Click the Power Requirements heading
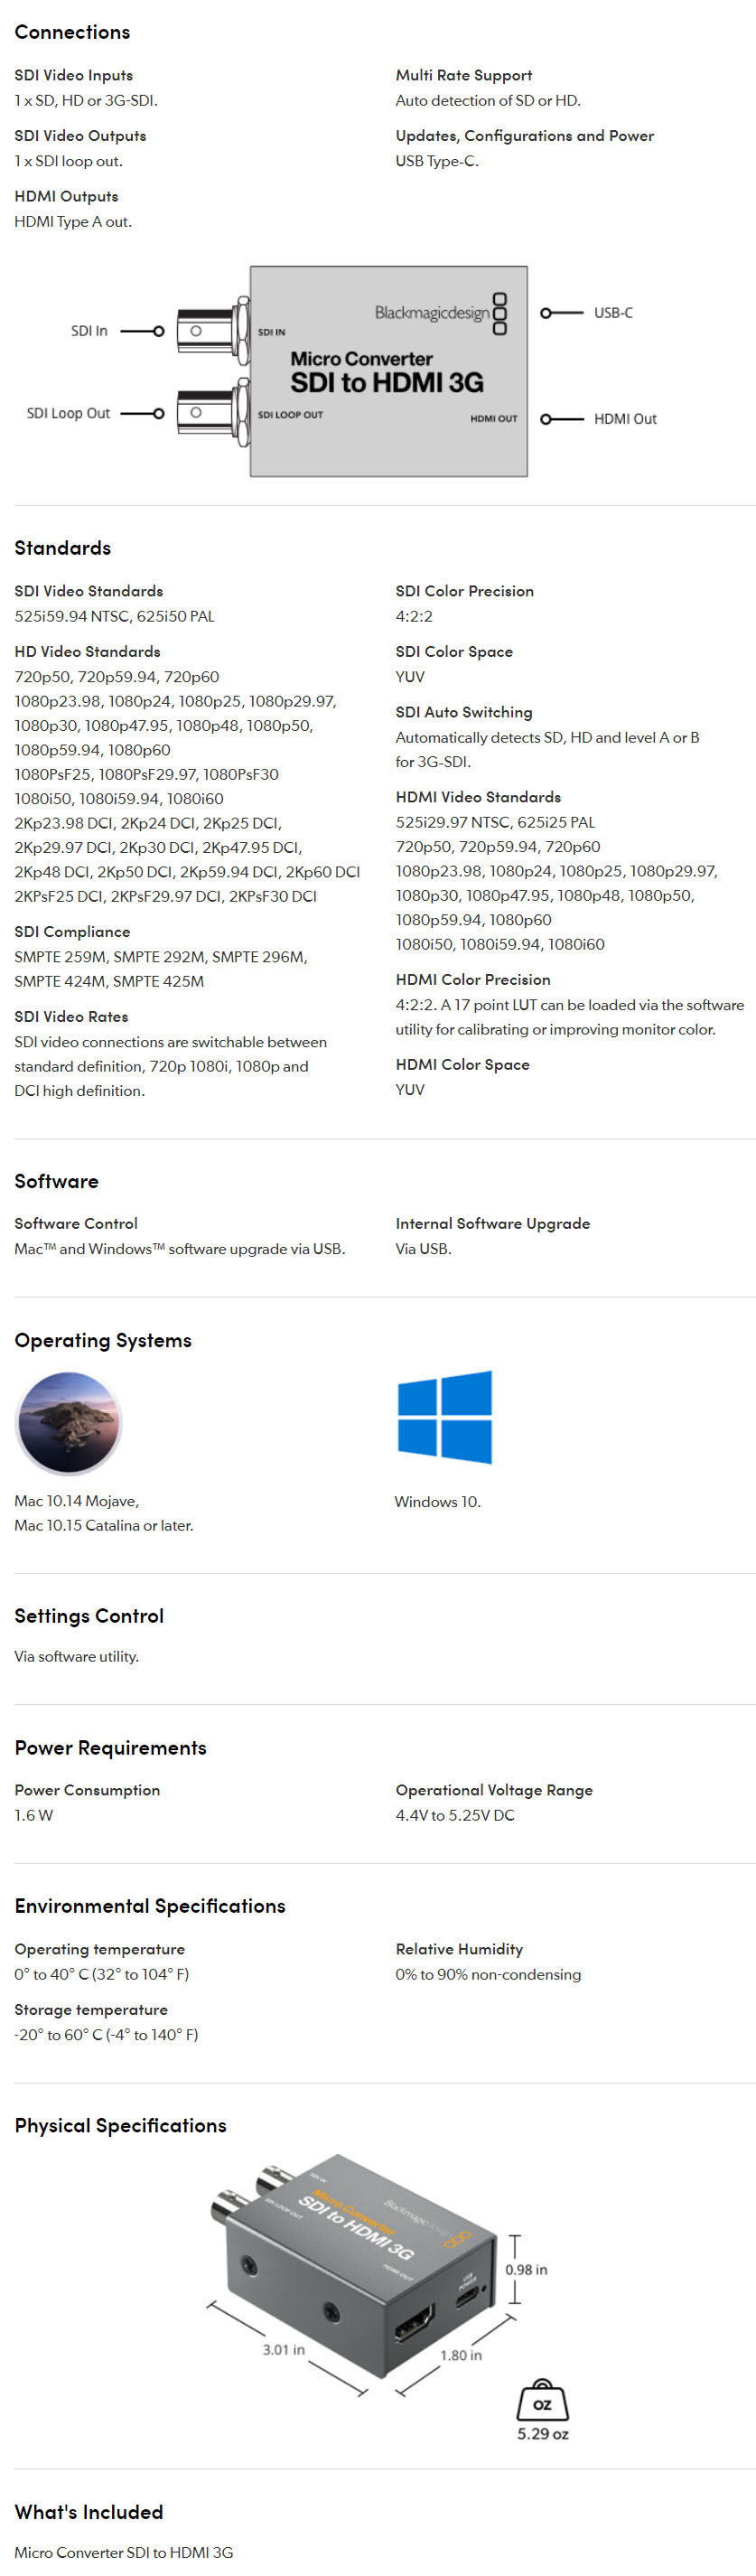 coord(111,1747)
